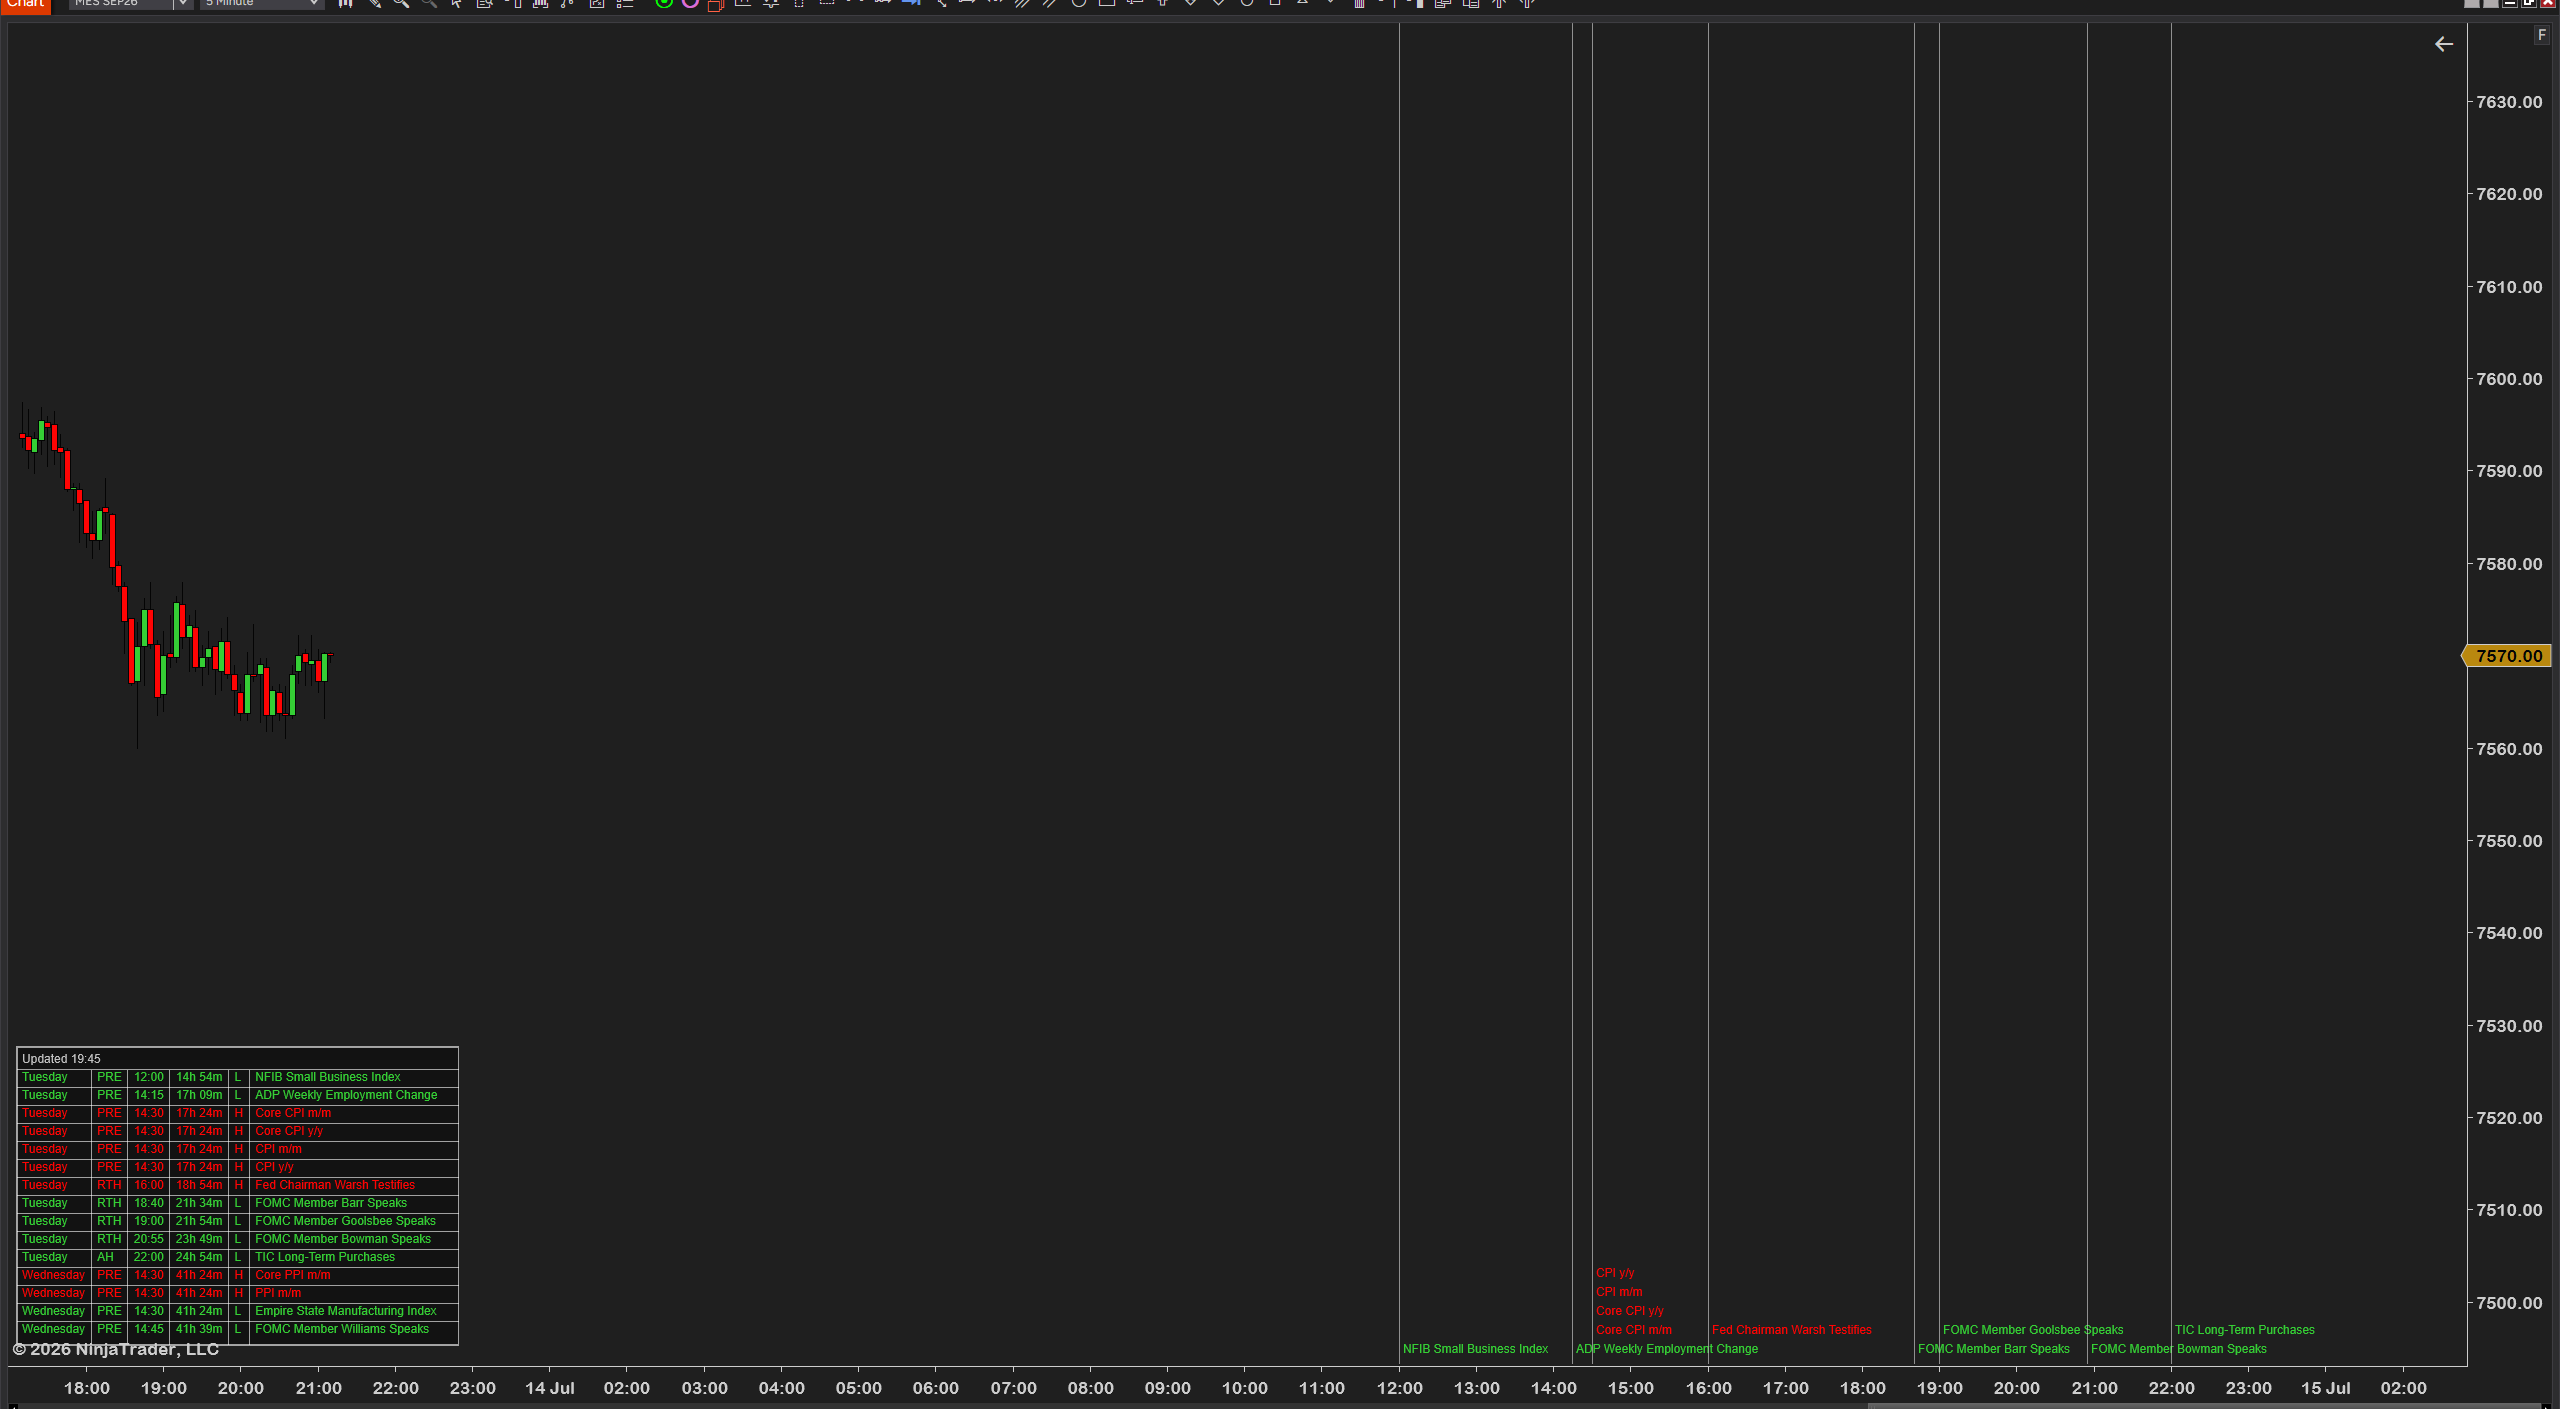Click the '15 Jul' date on time axis
The height and width of the screenshot is (1409, 2560).
[2326, 1388]
